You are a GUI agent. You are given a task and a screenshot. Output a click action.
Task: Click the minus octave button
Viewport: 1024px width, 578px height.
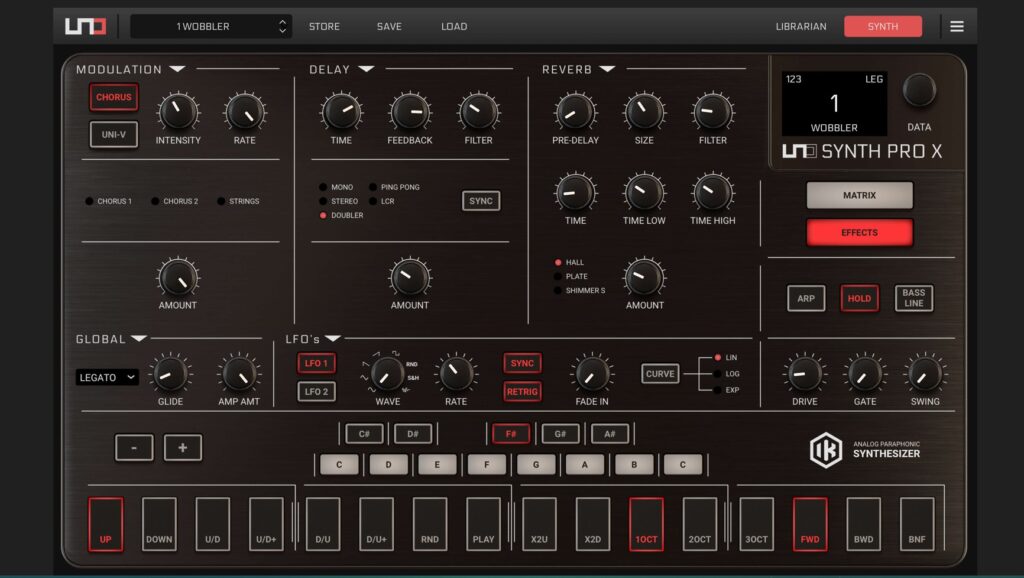click(x=134, y=447)
